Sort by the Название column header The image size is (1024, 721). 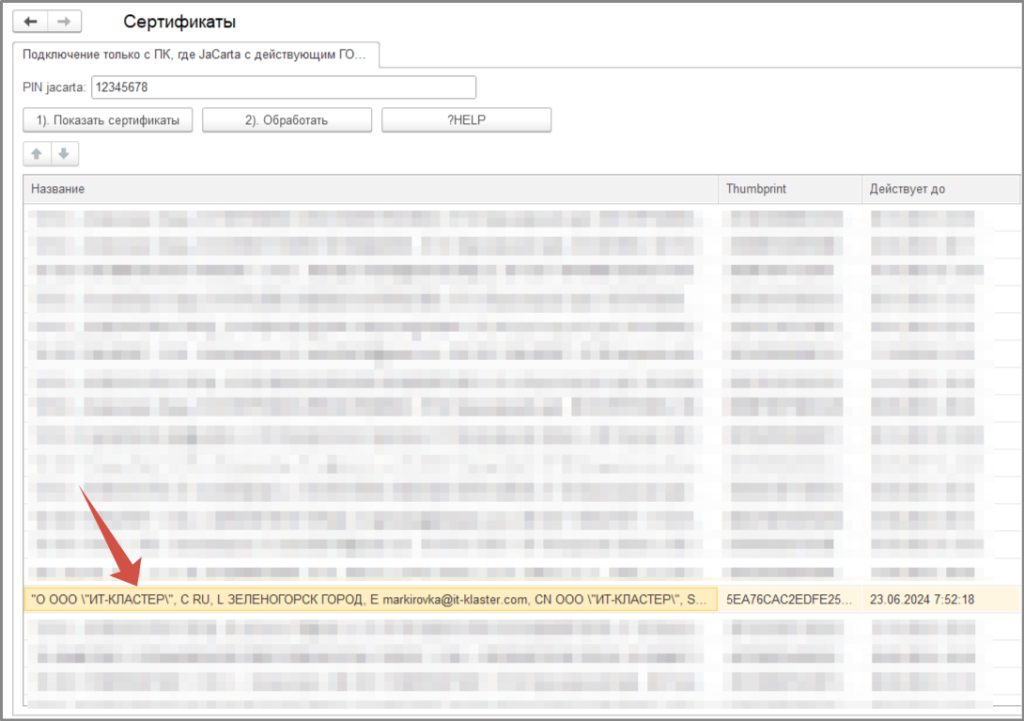point(371,189)
